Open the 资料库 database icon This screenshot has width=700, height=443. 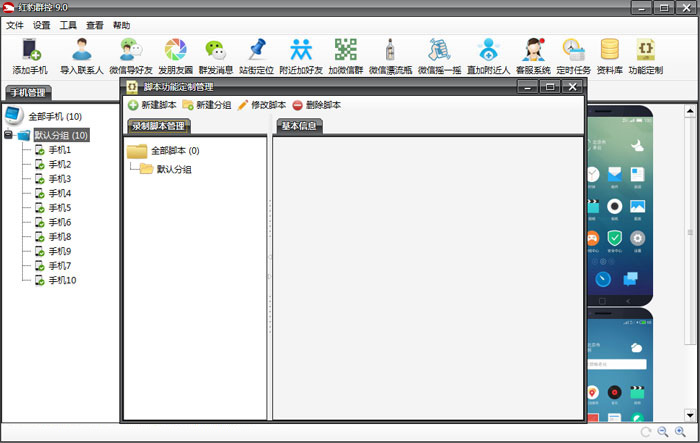pyautogui.click(x=609, y=56)
